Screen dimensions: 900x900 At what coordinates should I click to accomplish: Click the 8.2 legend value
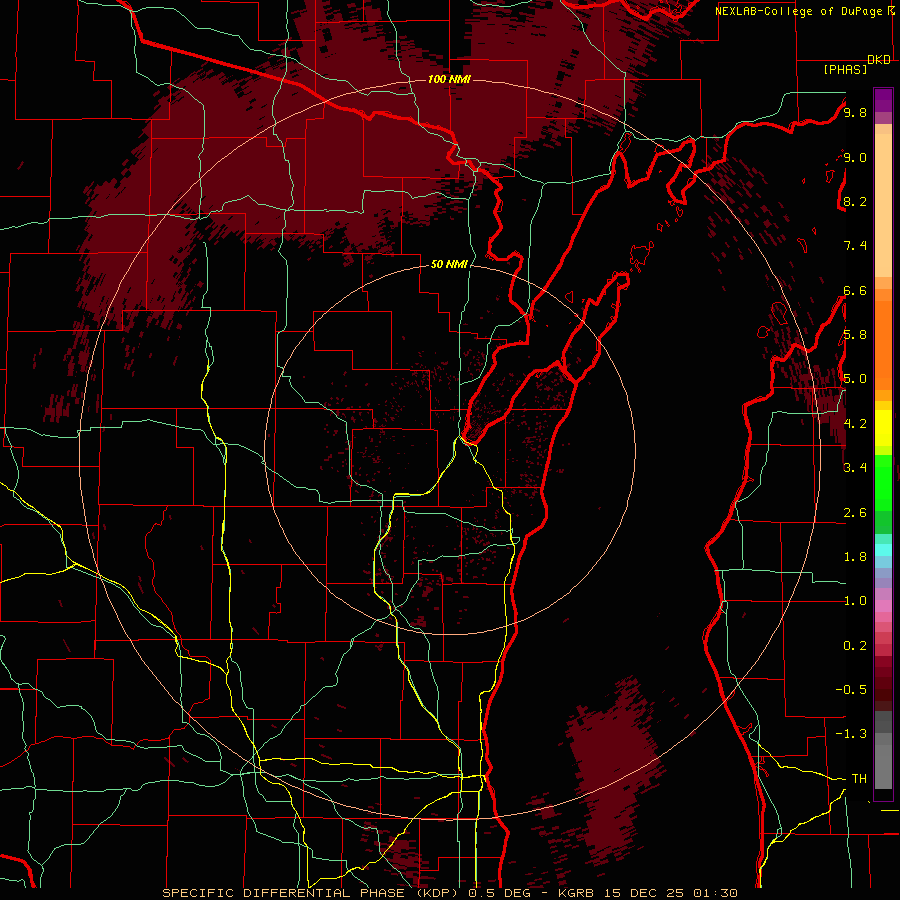[855, 201]
